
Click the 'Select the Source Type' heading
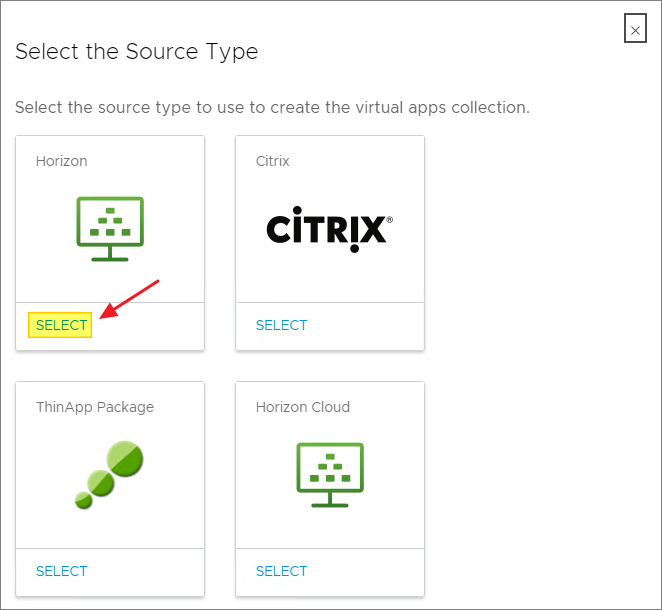coord(136,52)
